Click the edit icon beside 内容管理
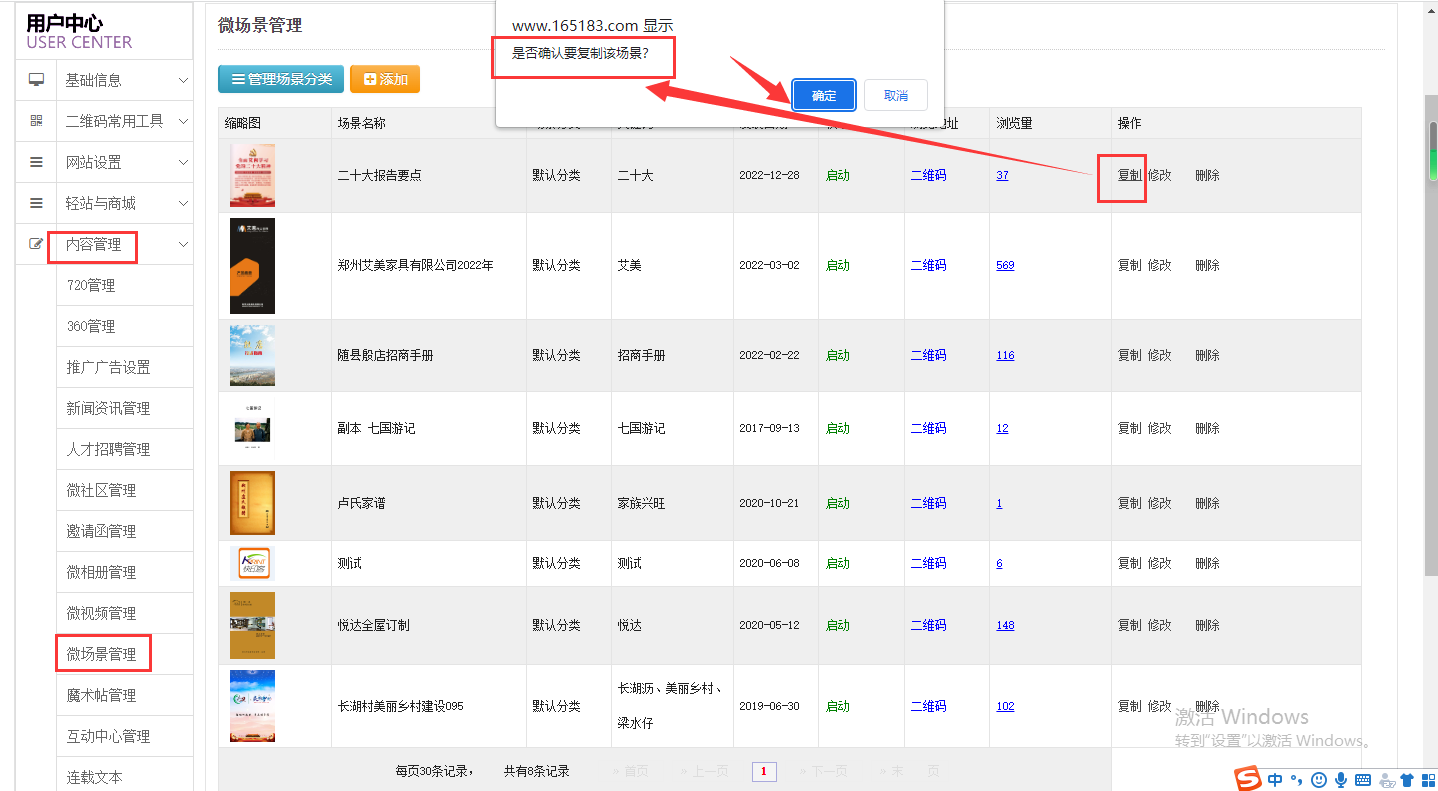The image size is (1438, 791). coord(36,244)
